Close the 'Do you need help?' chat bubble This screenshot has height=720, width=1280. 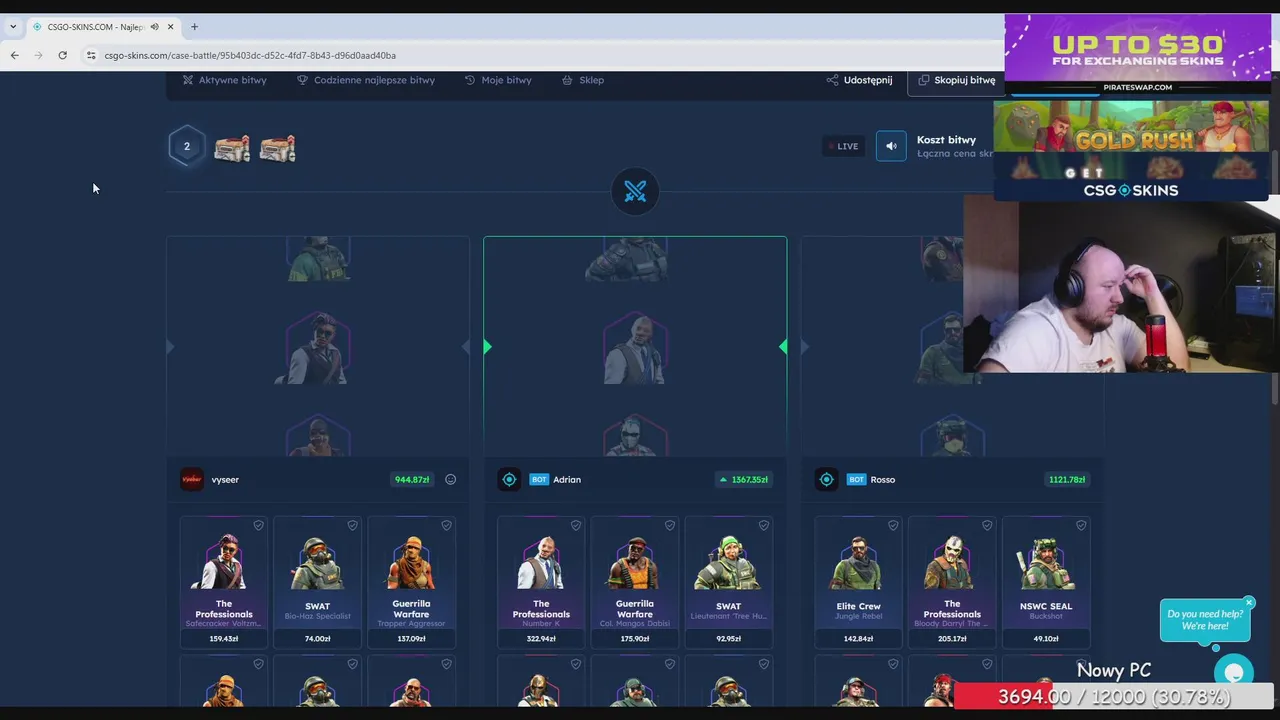coord(1249,603)
